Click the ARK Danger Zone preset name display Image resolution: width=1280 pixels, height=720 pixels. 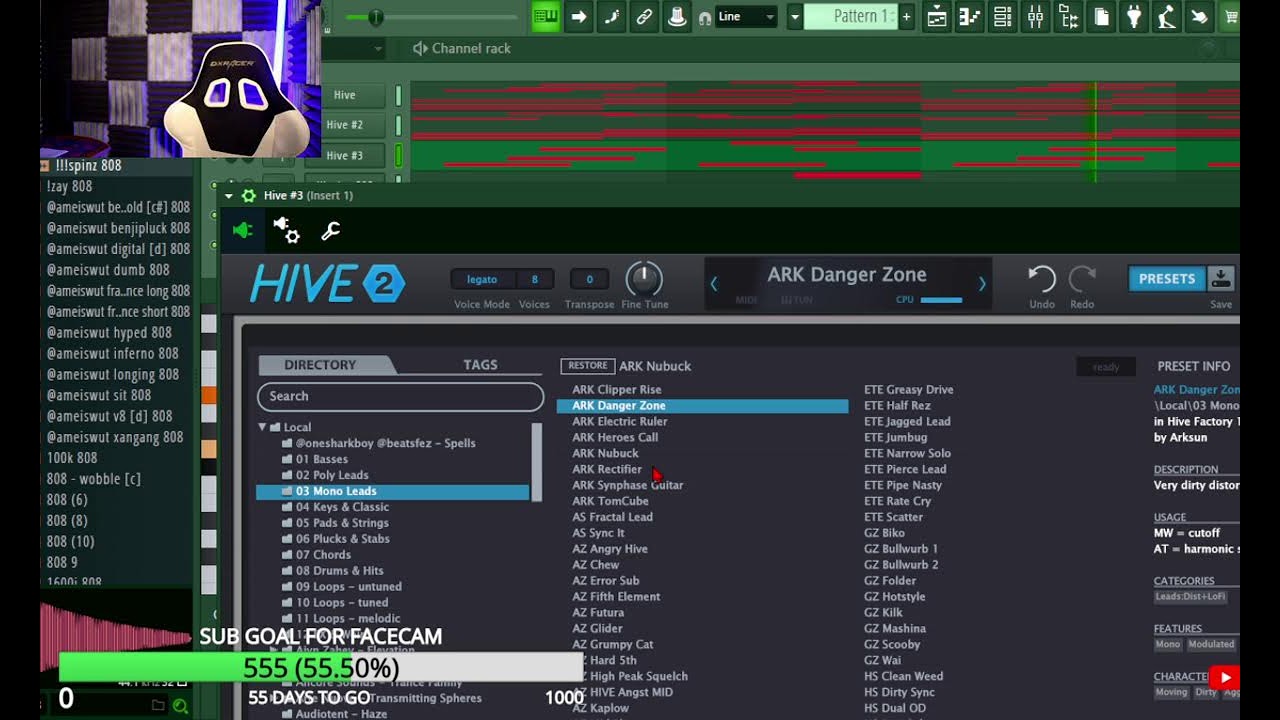(x=847, y=275)
